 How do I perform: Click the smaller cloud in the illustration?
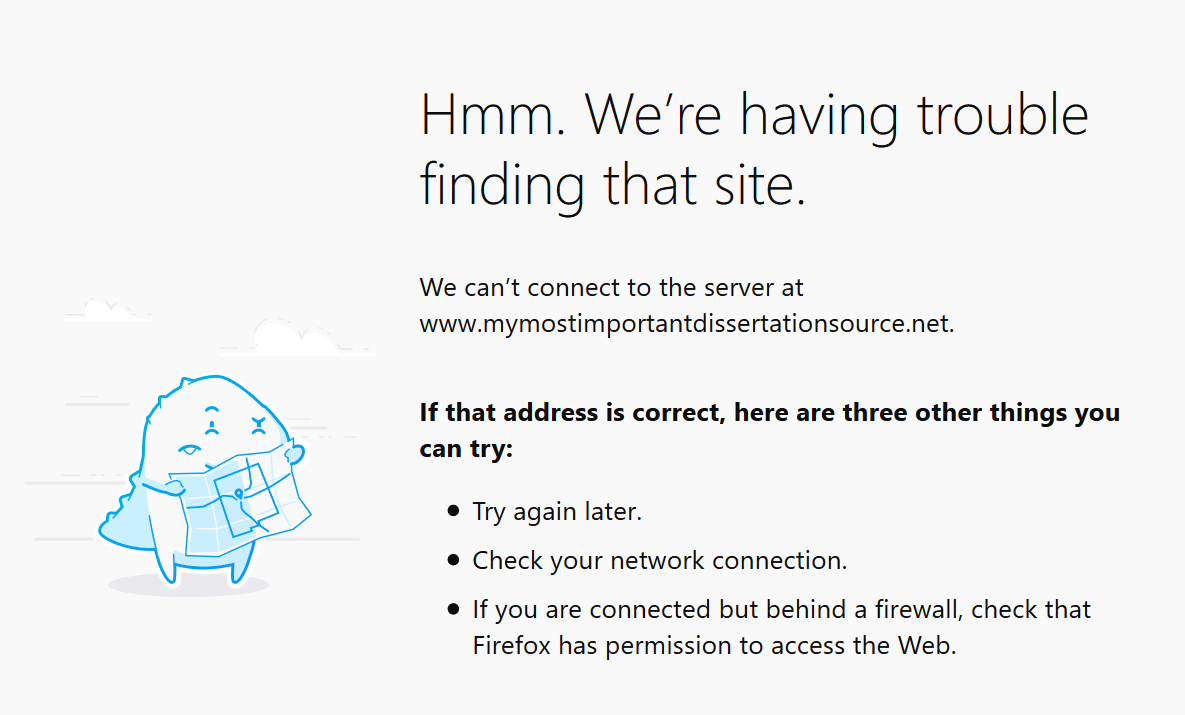pos(108,309)
